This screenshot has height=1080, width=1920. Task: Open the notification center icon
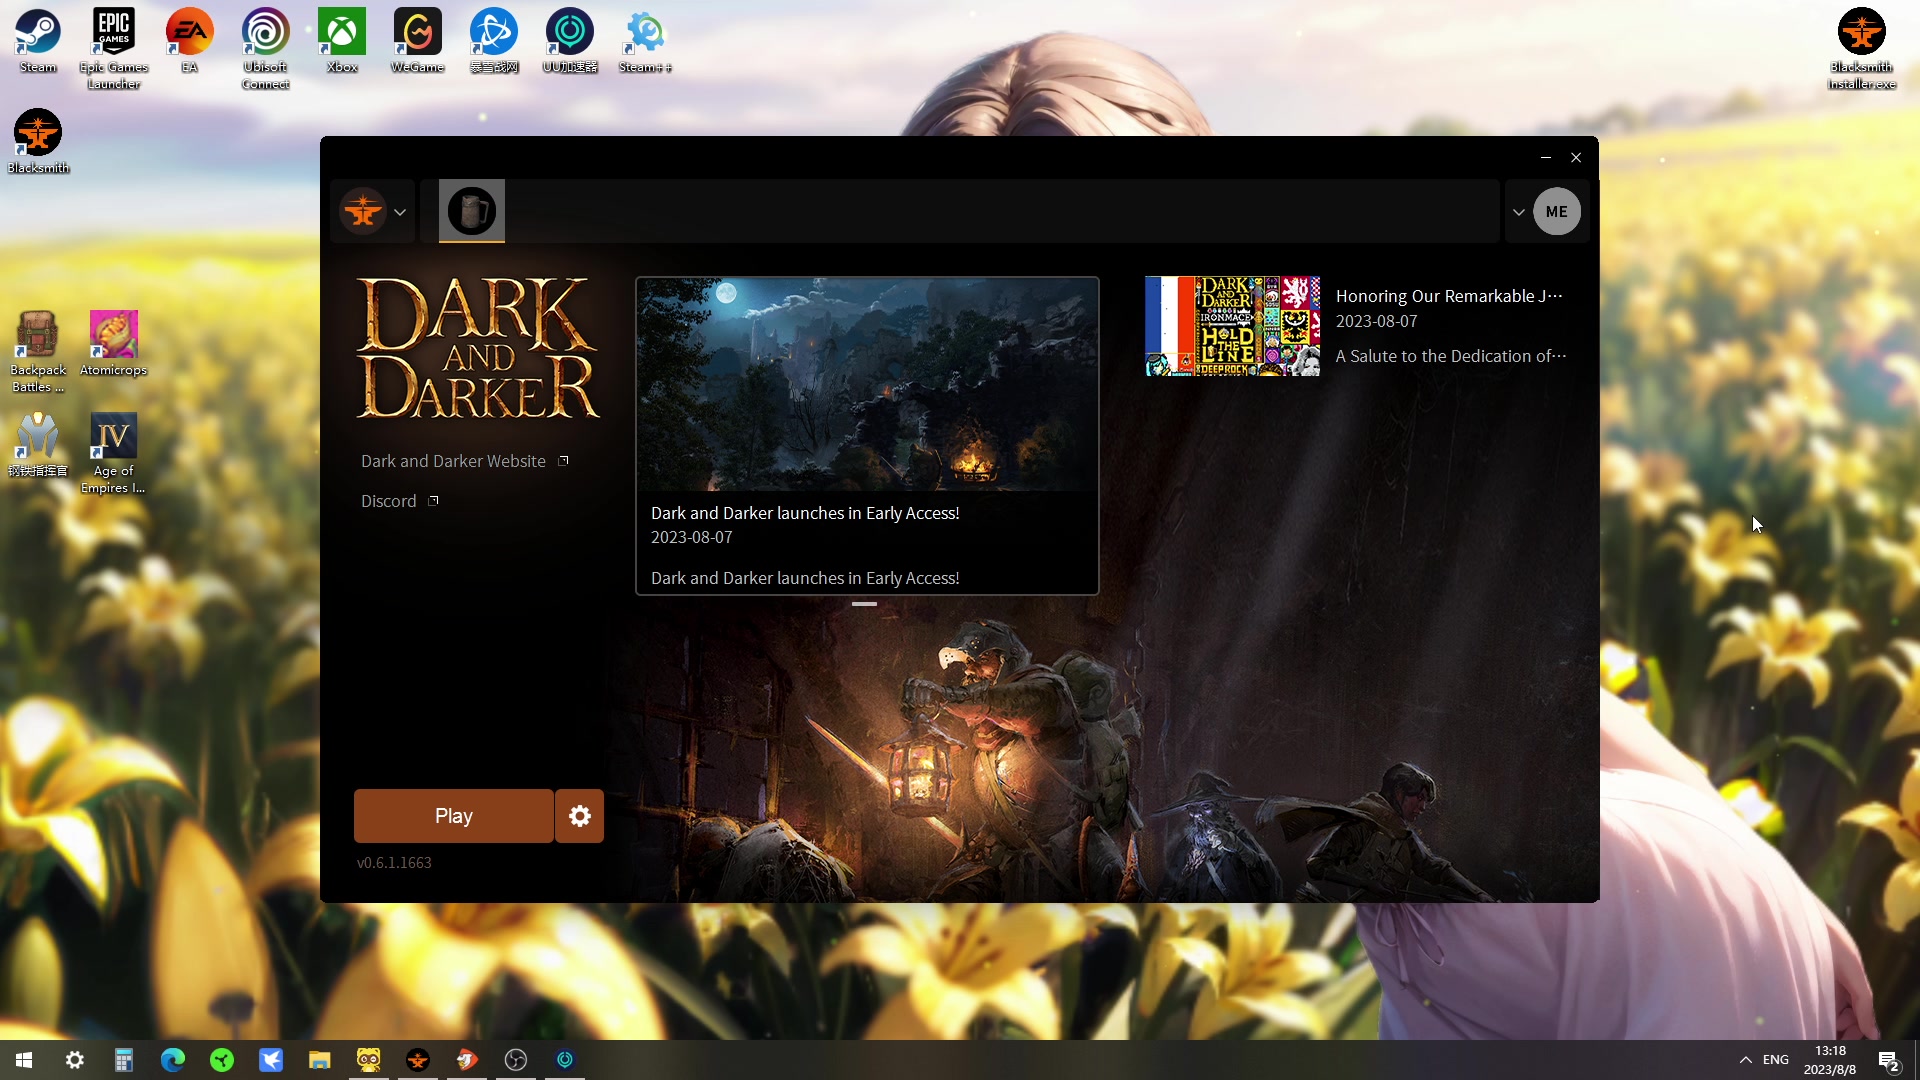coord(1889,1060)
